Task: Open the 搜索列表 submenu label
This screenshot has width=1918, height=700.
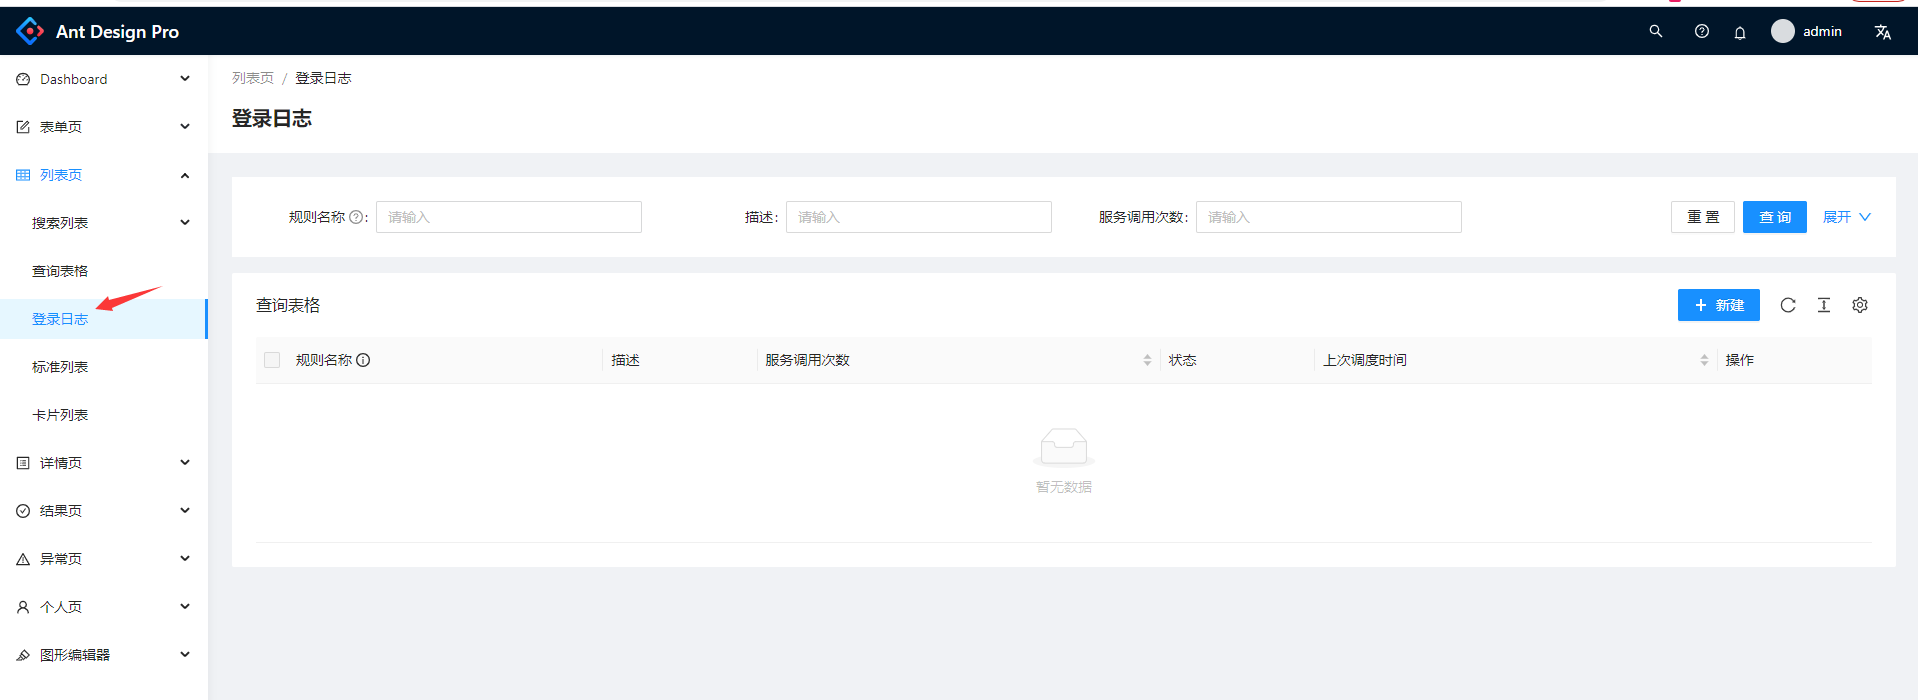Action: click(60, 223)
